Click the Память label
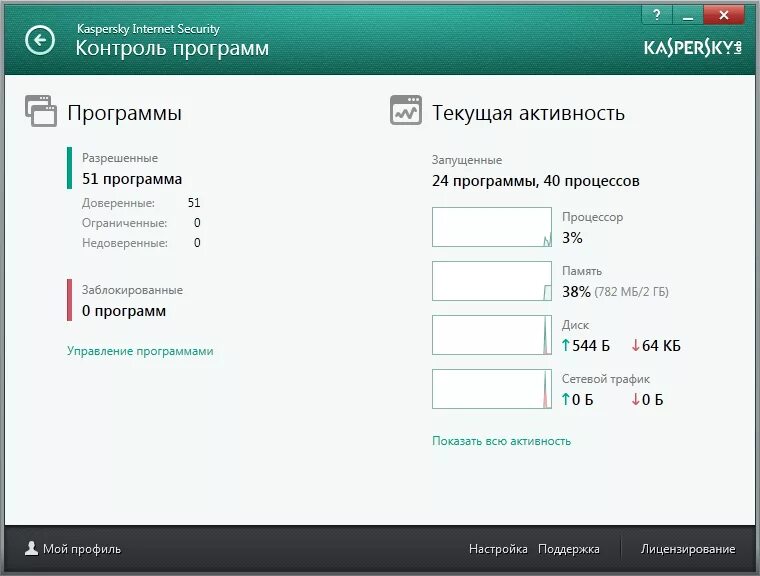The height and width of the screenshot is (576, 760). pyautogui.click(x=582, y=271)
